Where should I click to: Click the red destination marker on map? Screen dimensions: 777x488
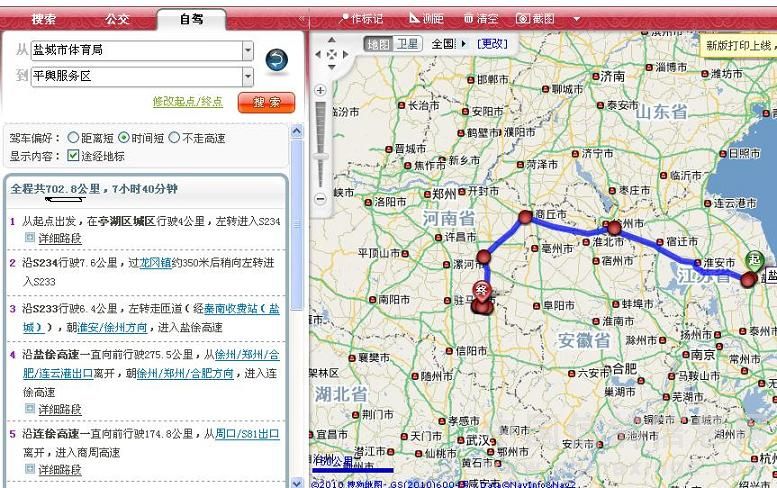coord(482,294)
